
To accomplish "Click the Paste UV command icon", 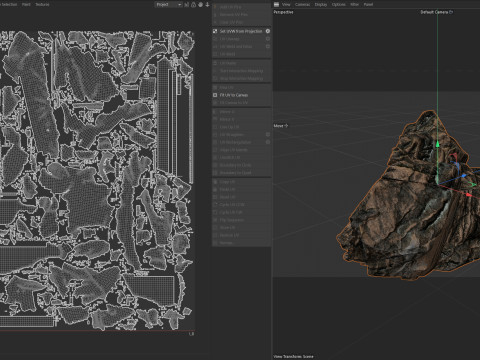I will 215,189.
